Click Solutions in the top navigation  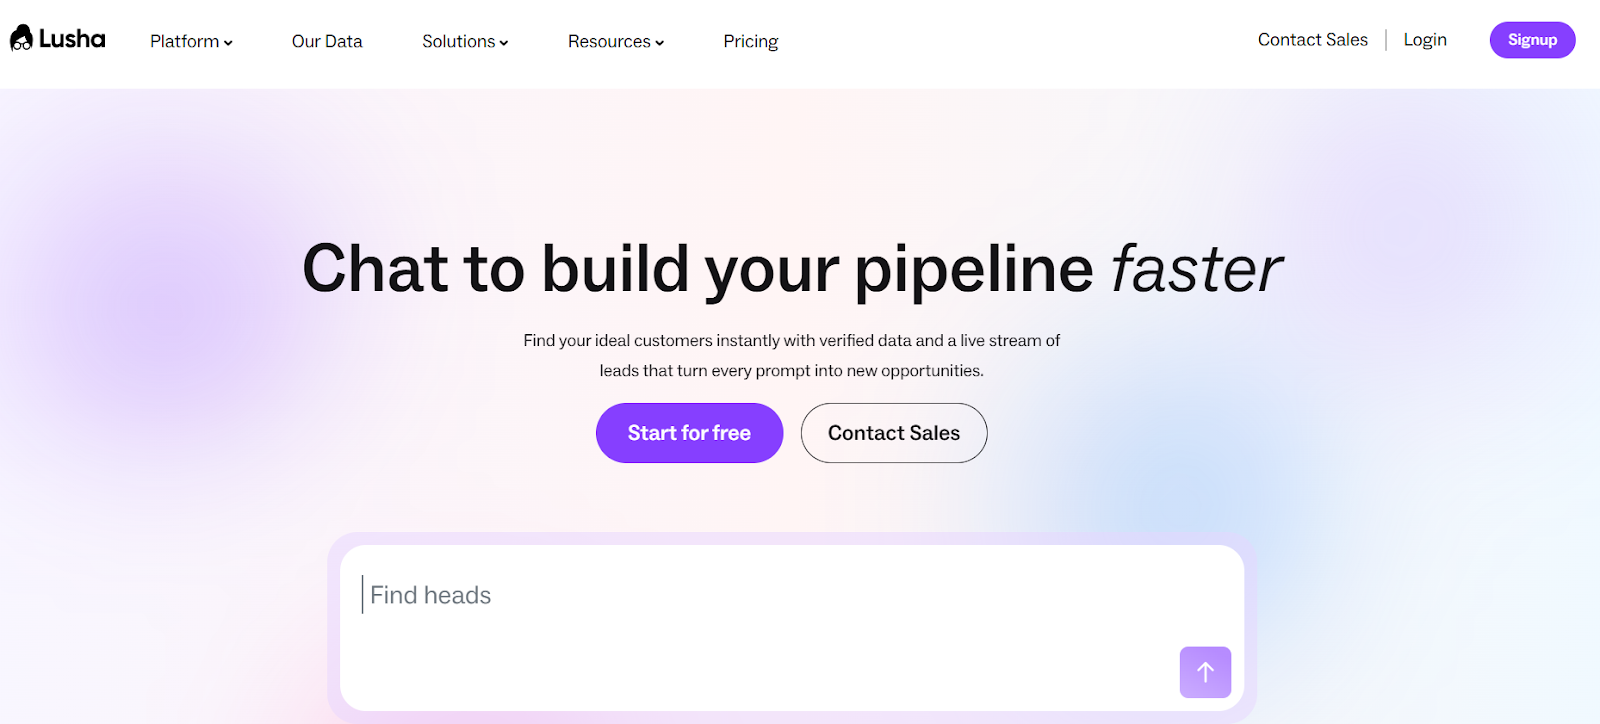457,41
